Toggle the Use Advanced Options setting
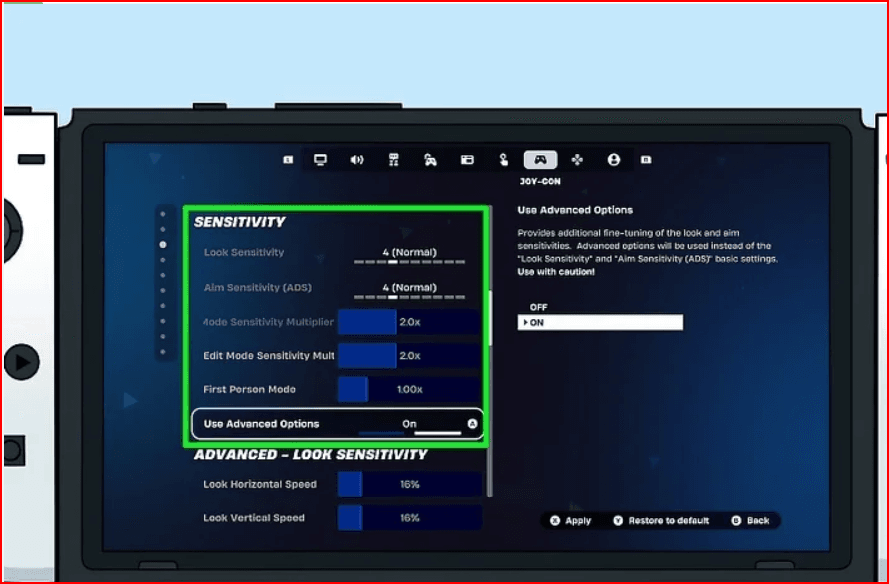889x584 pixels. coord(336,424)
